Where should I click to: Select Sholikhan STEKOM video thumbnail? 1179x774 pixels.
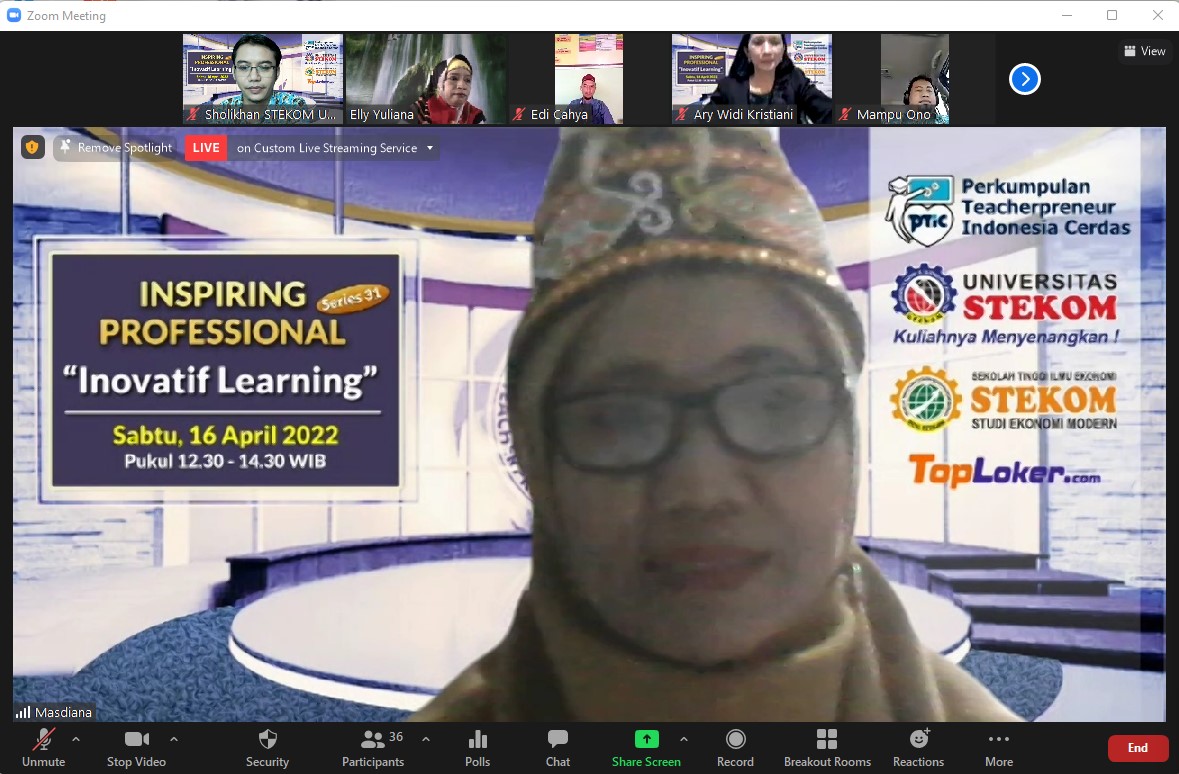point(262,78)
